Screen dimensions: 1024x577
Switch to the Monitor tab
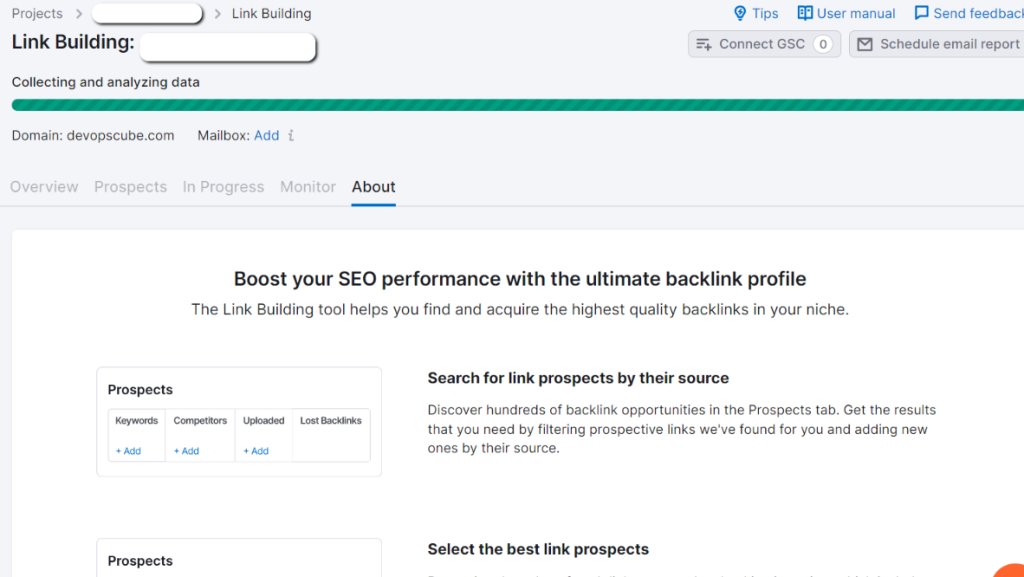(307, 186)
